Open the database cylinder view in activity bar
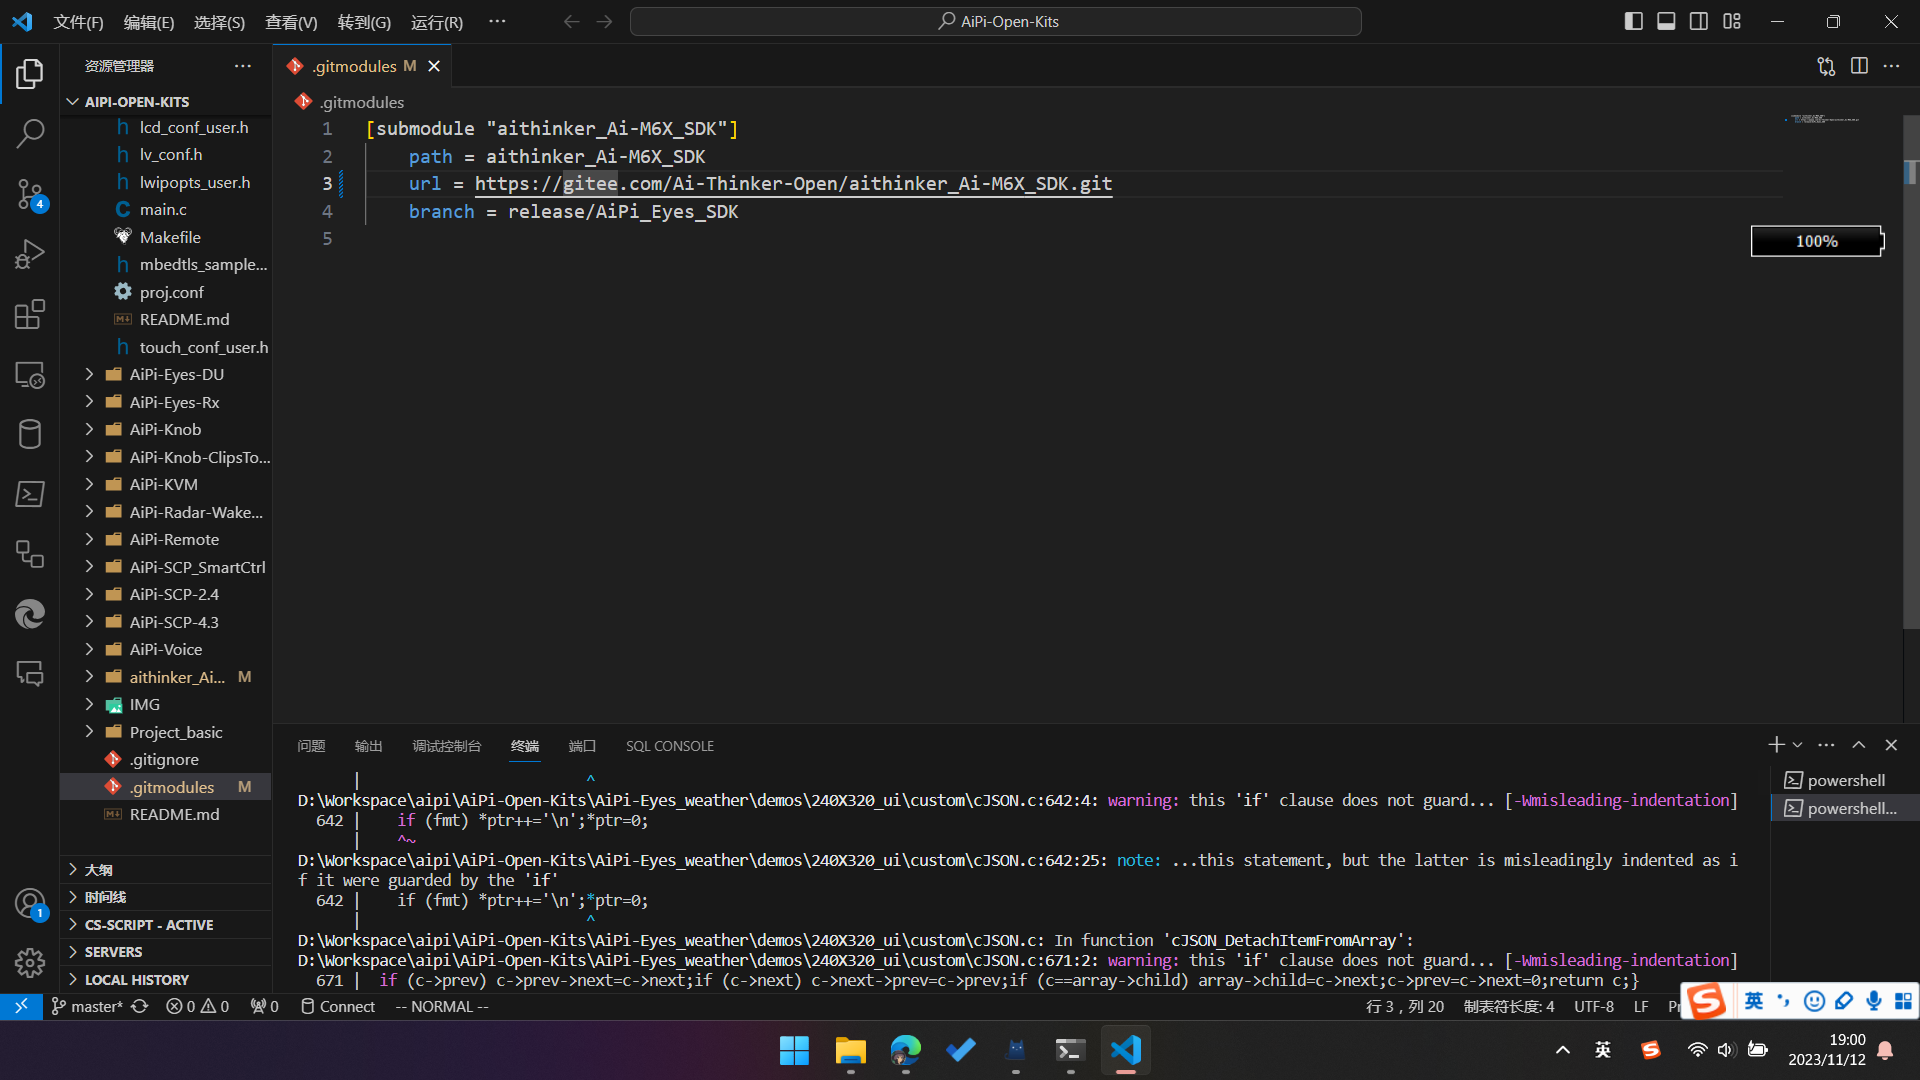The image size is (1920, 1080). pos(30,434)
